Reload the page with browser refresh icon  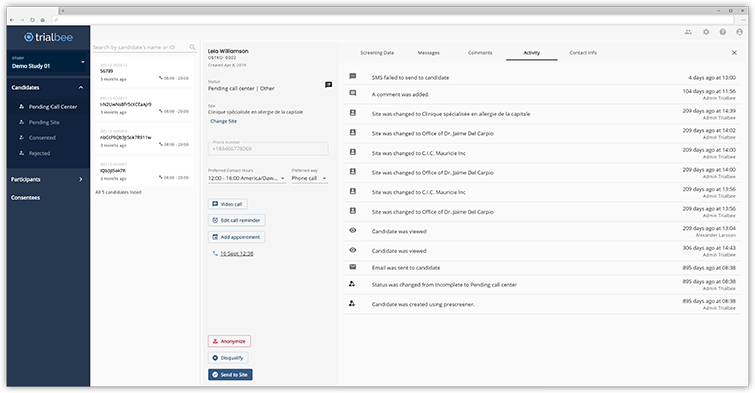point(32,20)
